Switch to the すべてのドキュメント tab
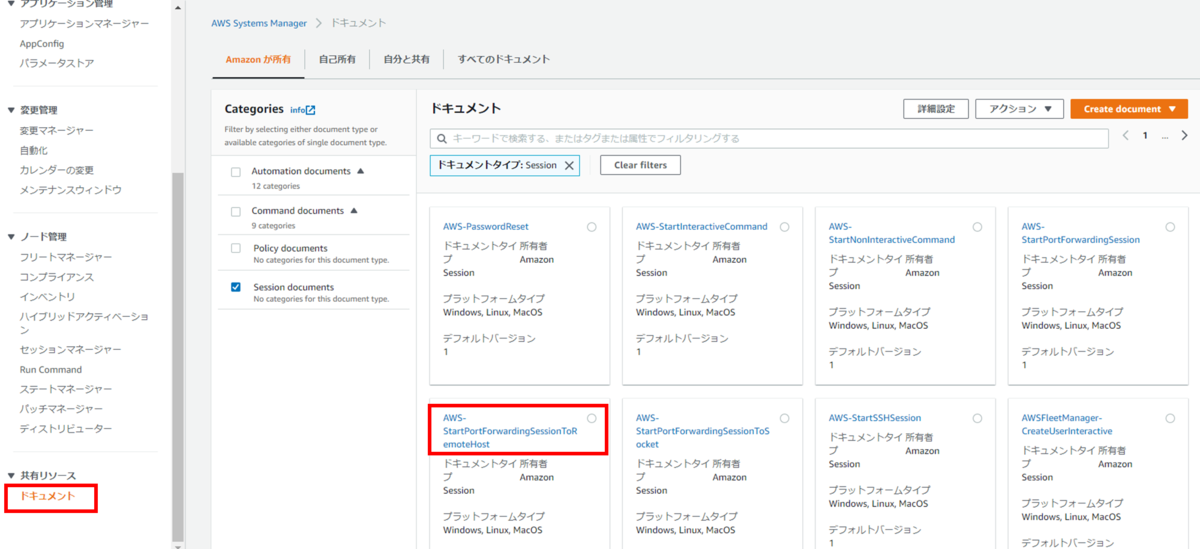The width and height of the screenshot is (1200, 549). [504, 60]
